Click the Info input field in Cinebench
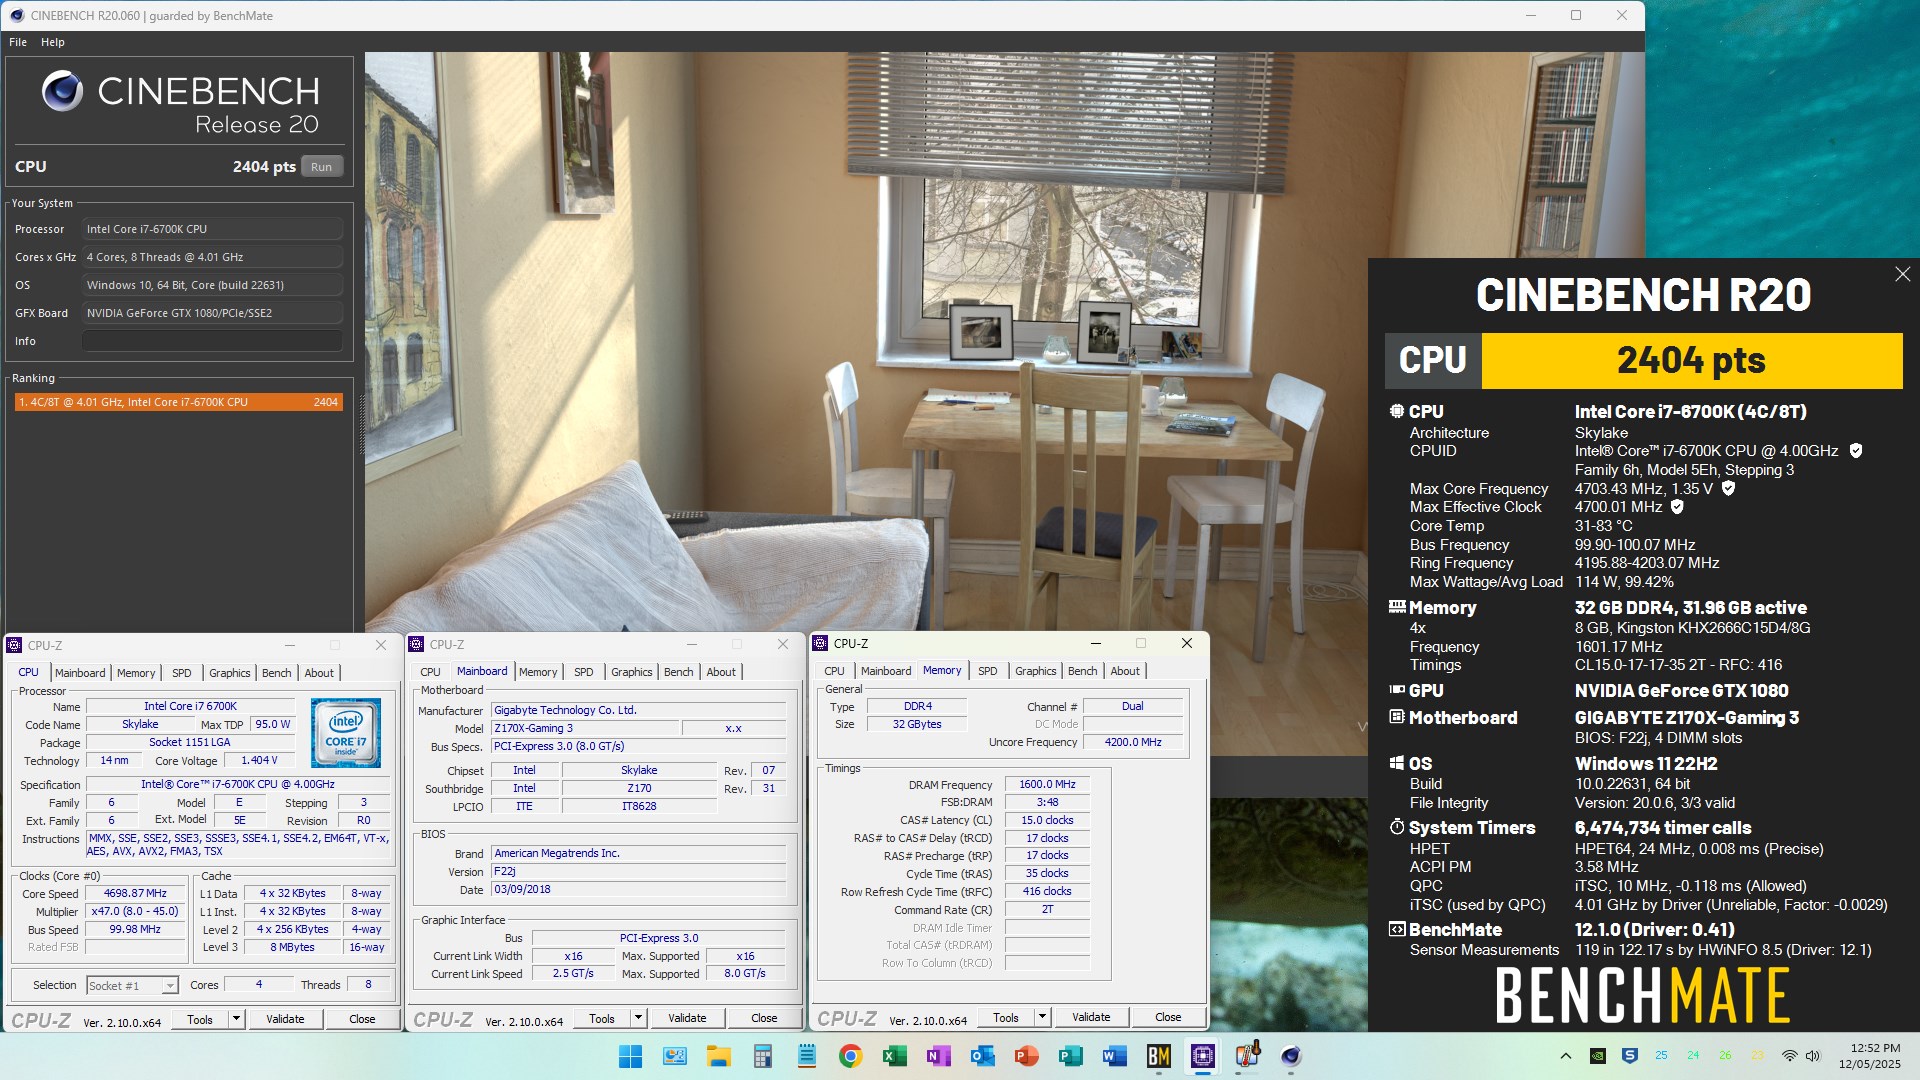1920x1080 pixels. [x=212, y=341]
